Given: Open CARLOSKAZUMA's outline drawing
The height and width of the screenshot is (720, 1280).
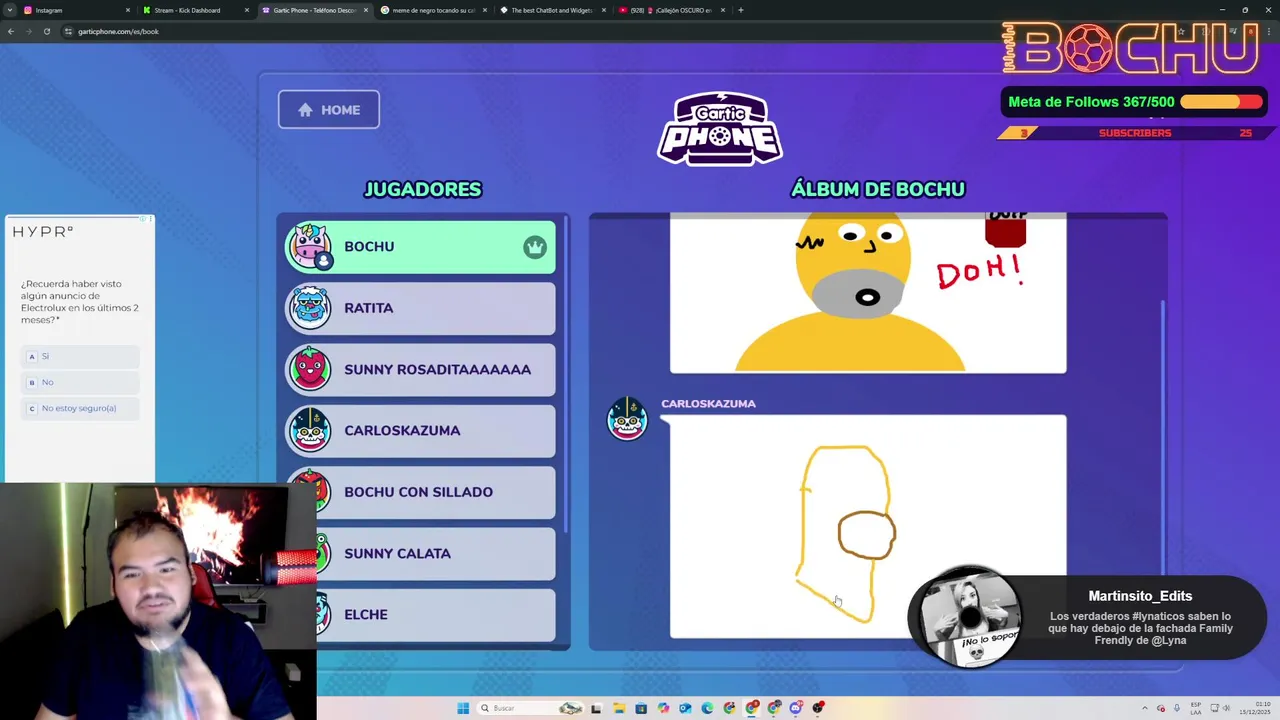Looking at the screenshot, I should [x=868, y=527].
